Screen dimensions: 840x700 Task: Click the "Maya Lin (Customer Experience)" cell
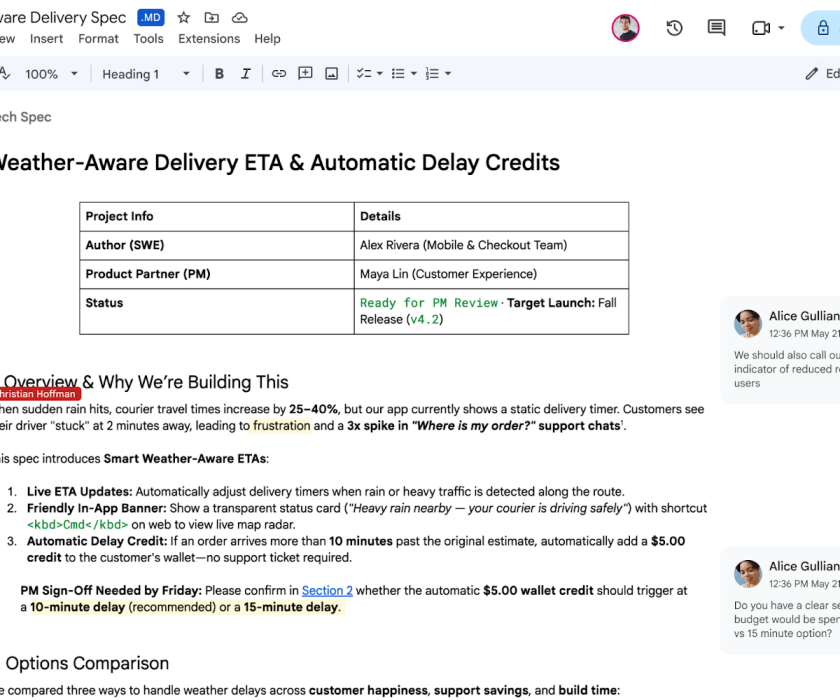click(491, 274)
